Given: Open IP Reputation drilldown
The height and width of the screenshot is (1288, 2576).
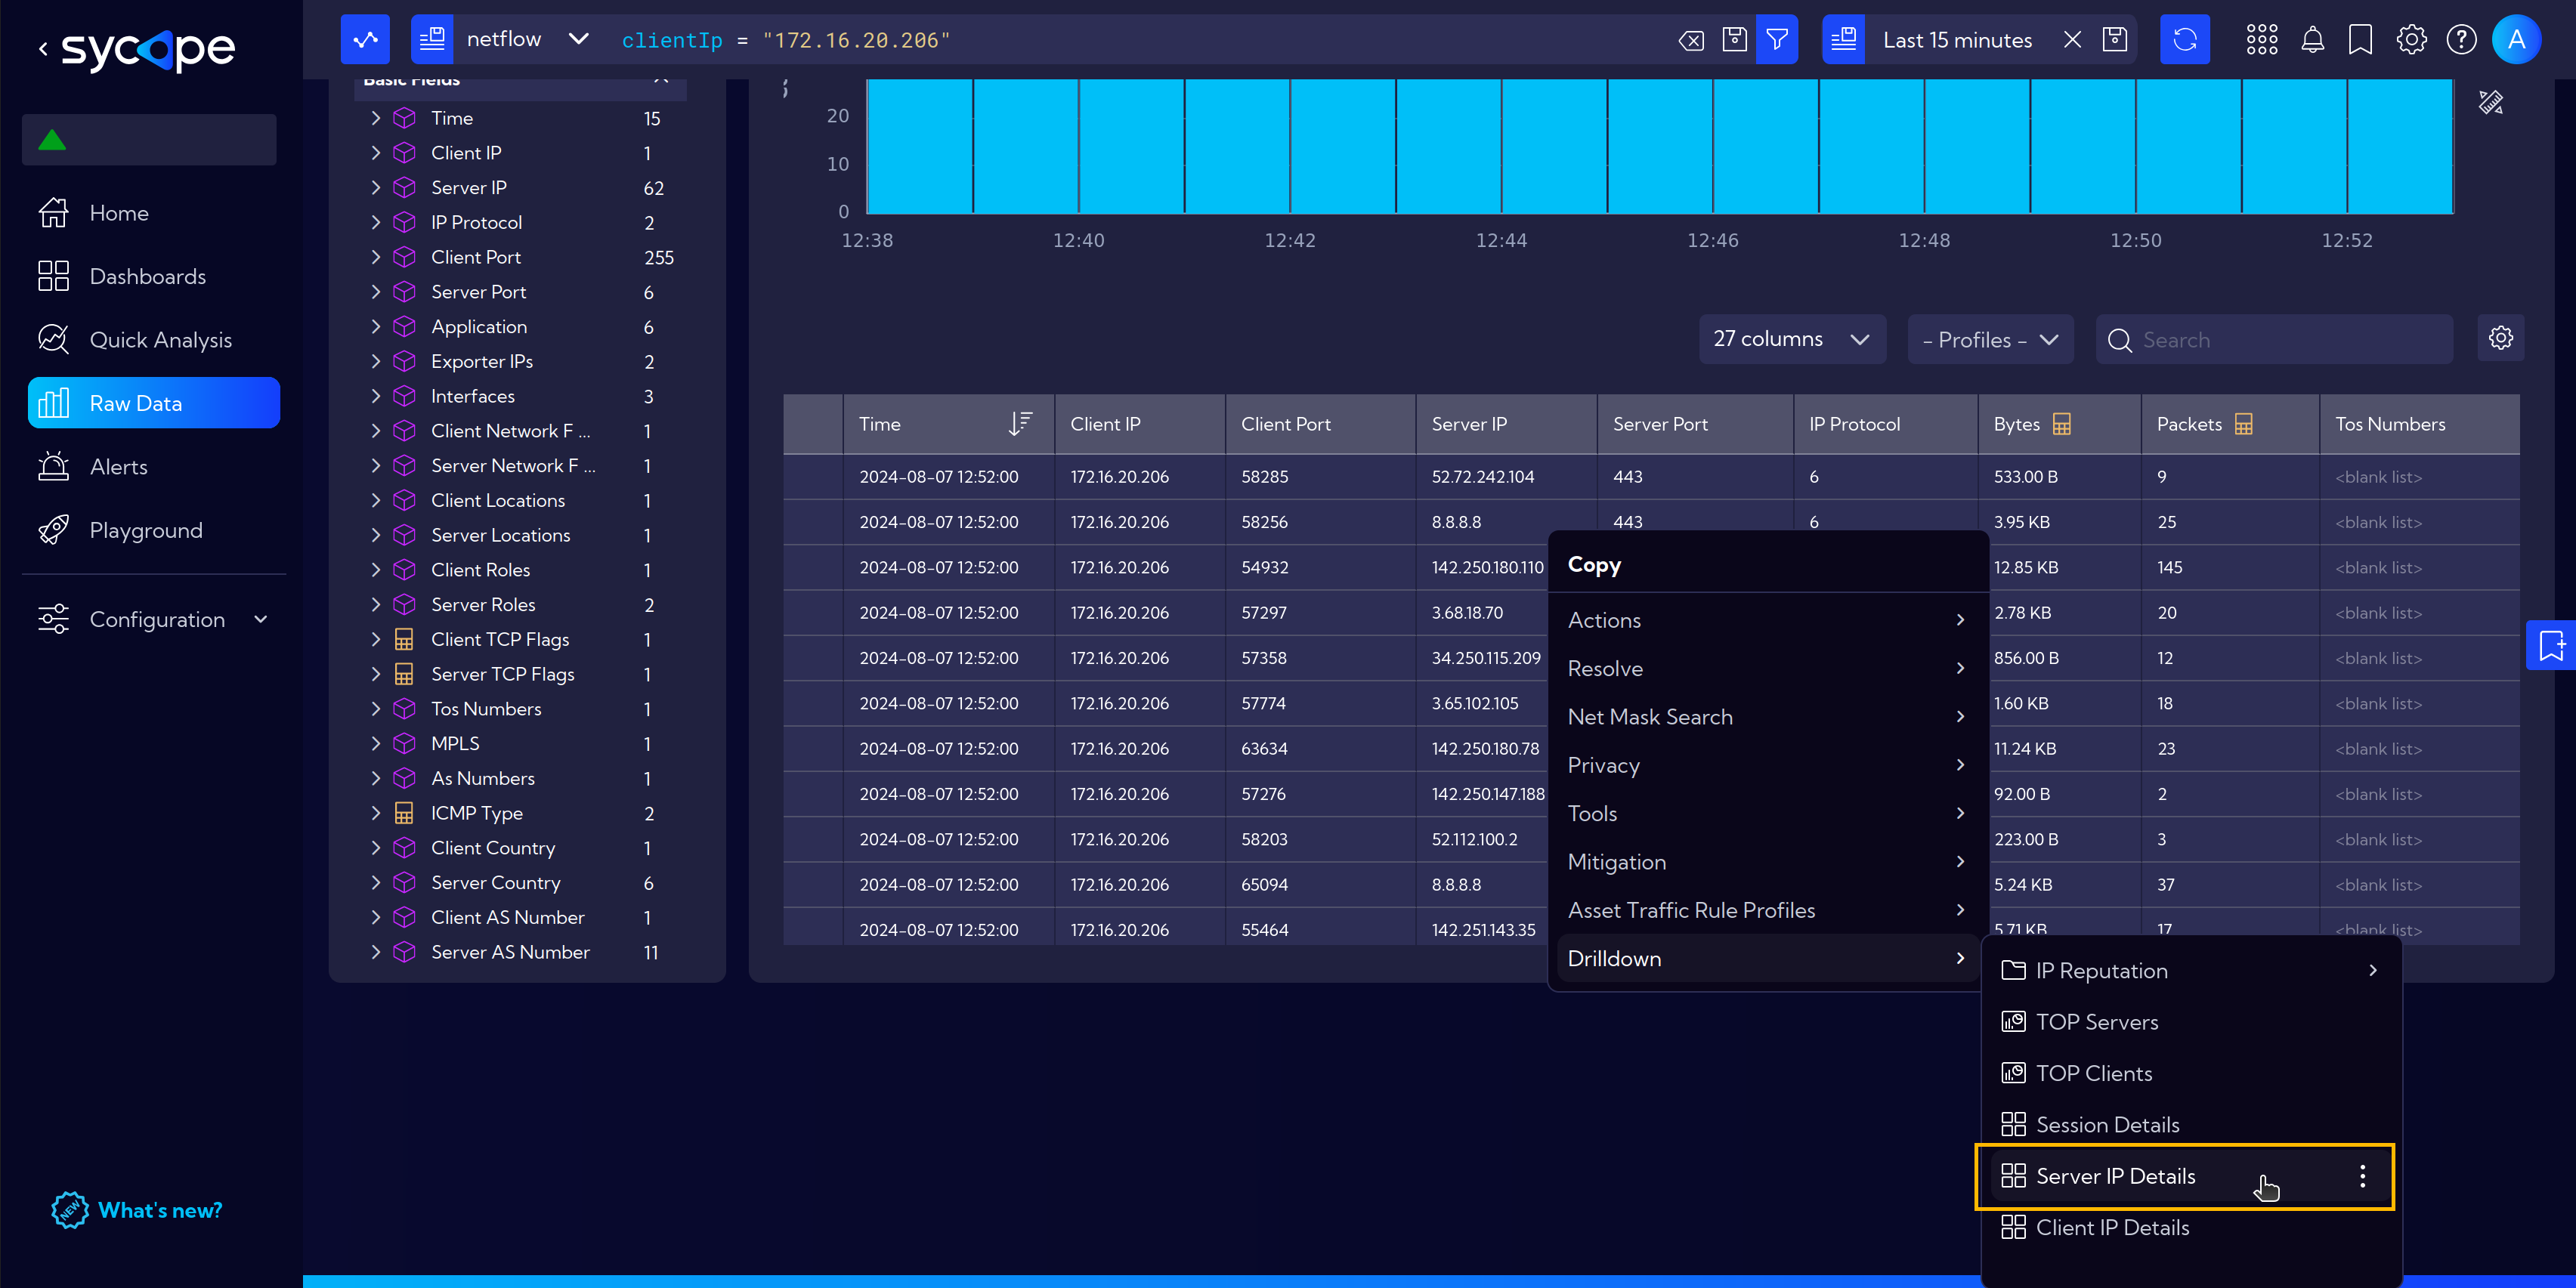Looking at the screenshot, I should click(x=2190, y=970).
